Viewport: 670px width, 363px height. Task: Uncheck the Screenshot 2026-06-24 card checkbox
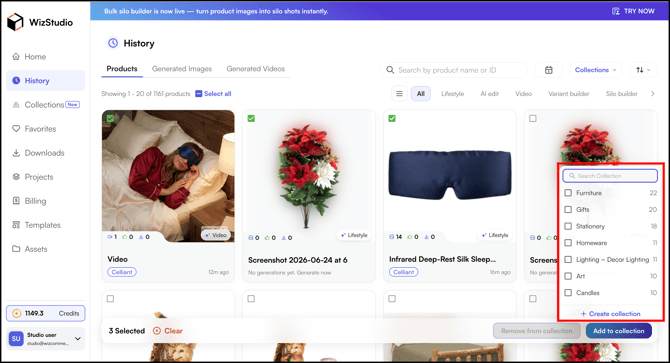251,118
